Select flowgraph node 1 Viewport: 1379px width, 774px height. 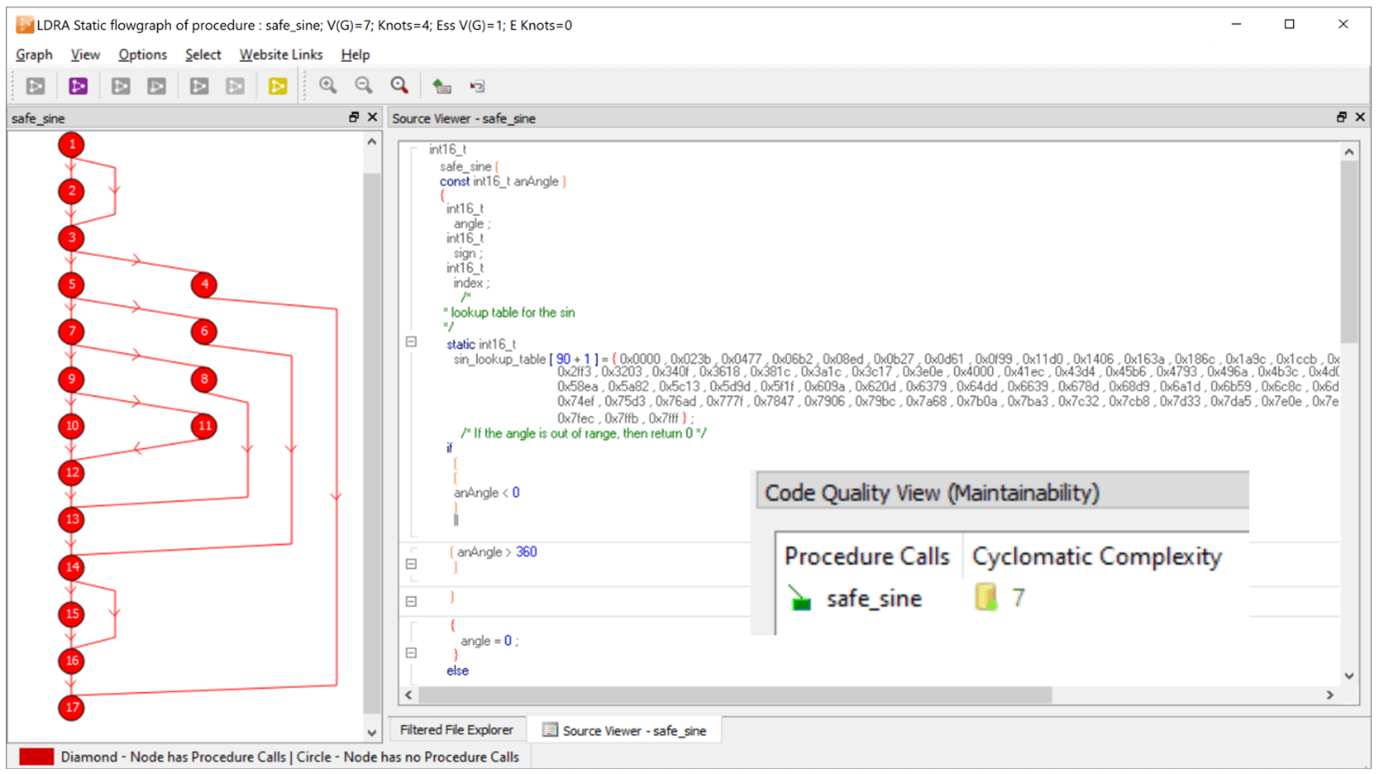coord(71,145)
